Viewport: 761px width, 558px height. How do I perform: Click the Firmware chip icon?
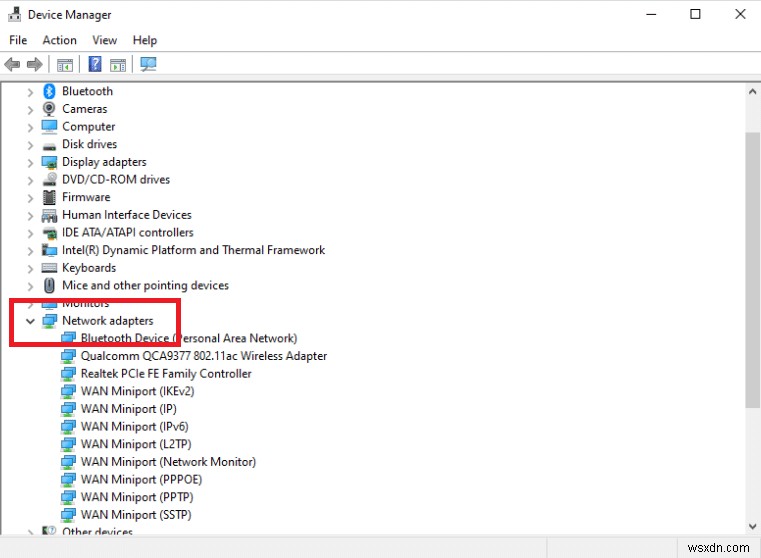click(49, 197)
